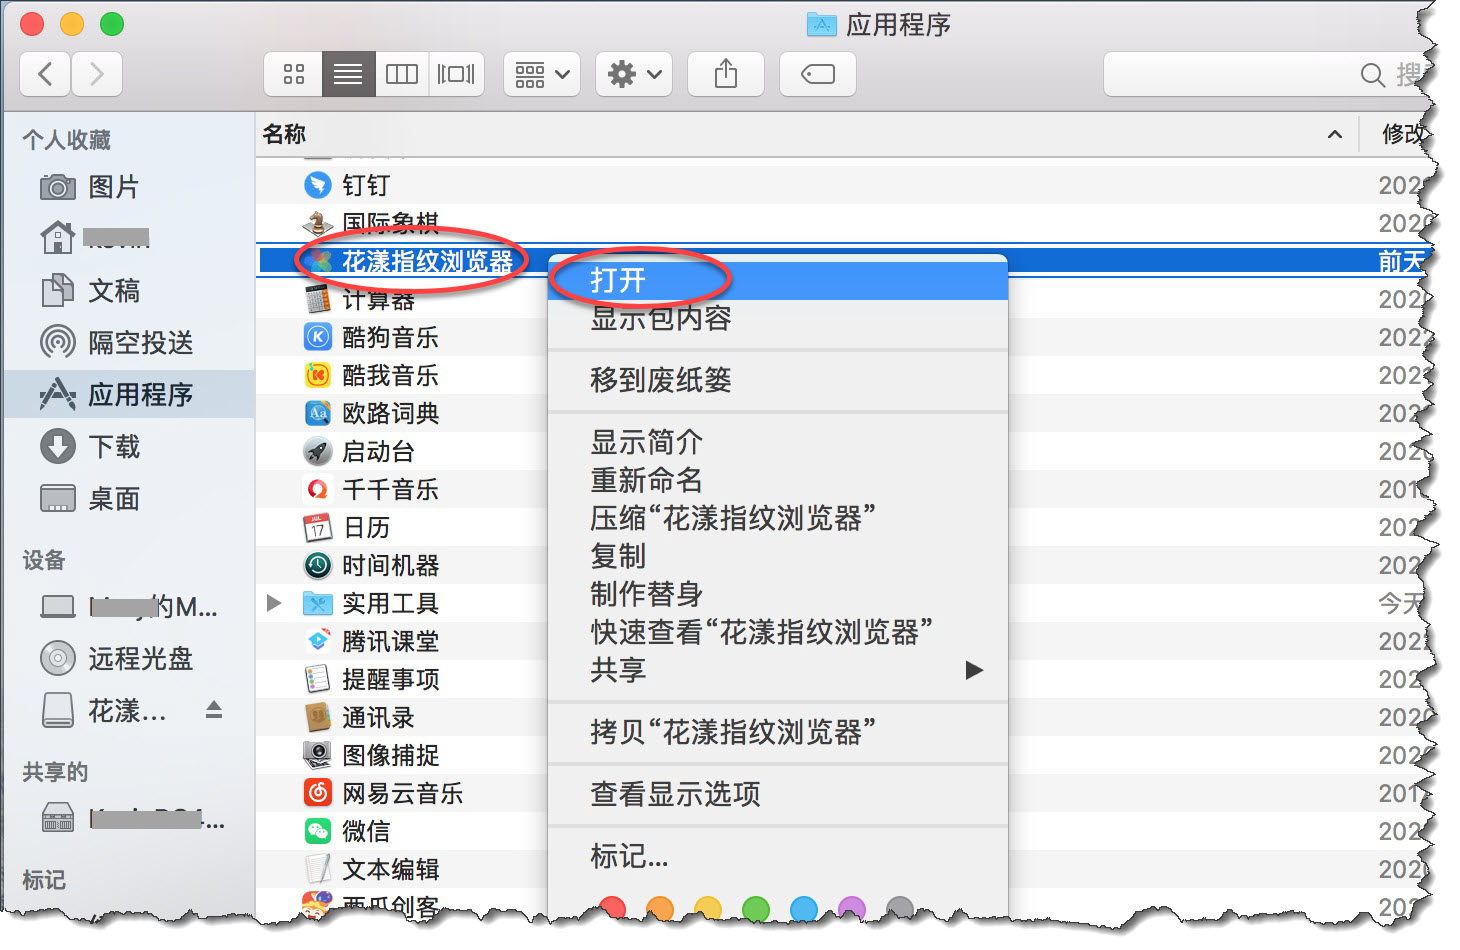Viewport: 1460px width, 950px height.
Task: Switch to column view
Action: 402,74
